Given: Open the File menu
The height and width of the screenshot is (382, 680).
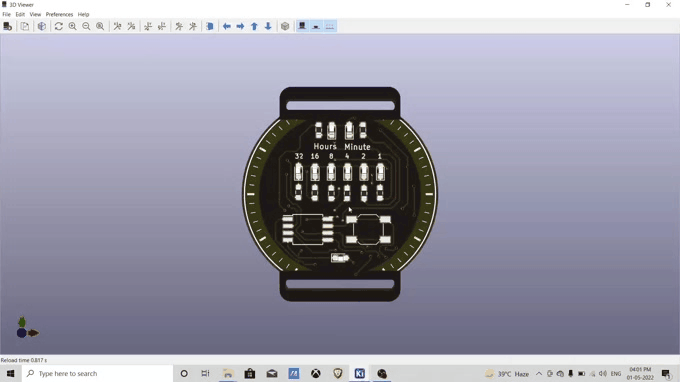Looking at the screenshot, I should point(7,14).
